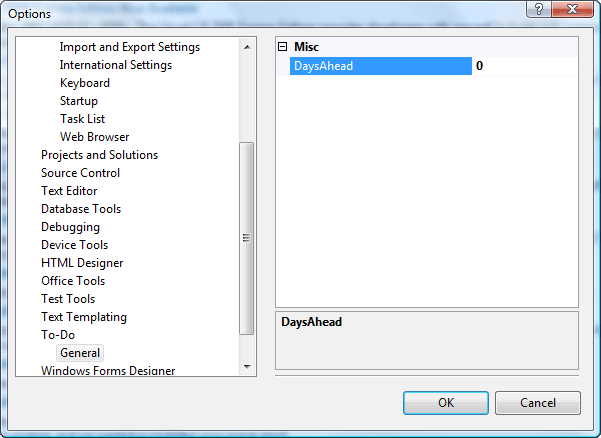Click the tree scrollbar up arrow
601x438 pixels.
pos(247,47)
